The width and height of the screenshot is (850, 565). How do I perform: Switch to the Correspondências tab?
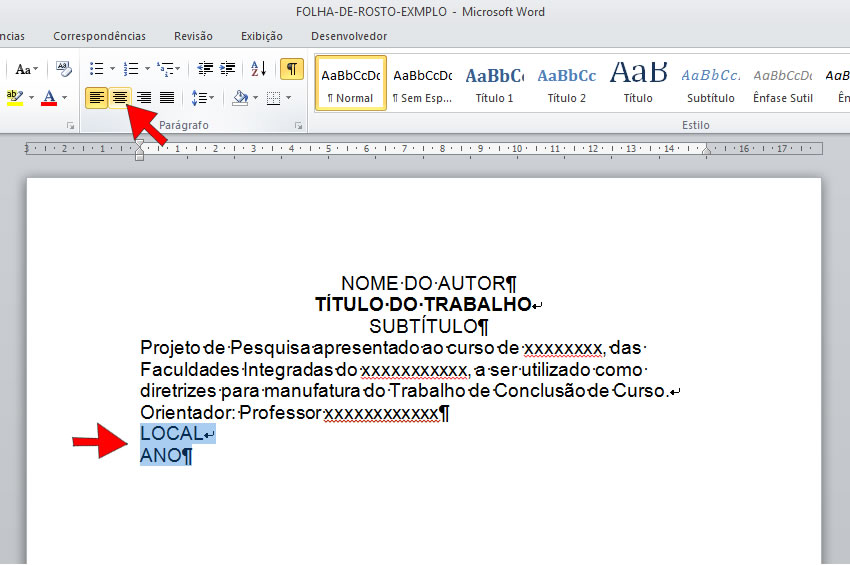coord(99,36)
